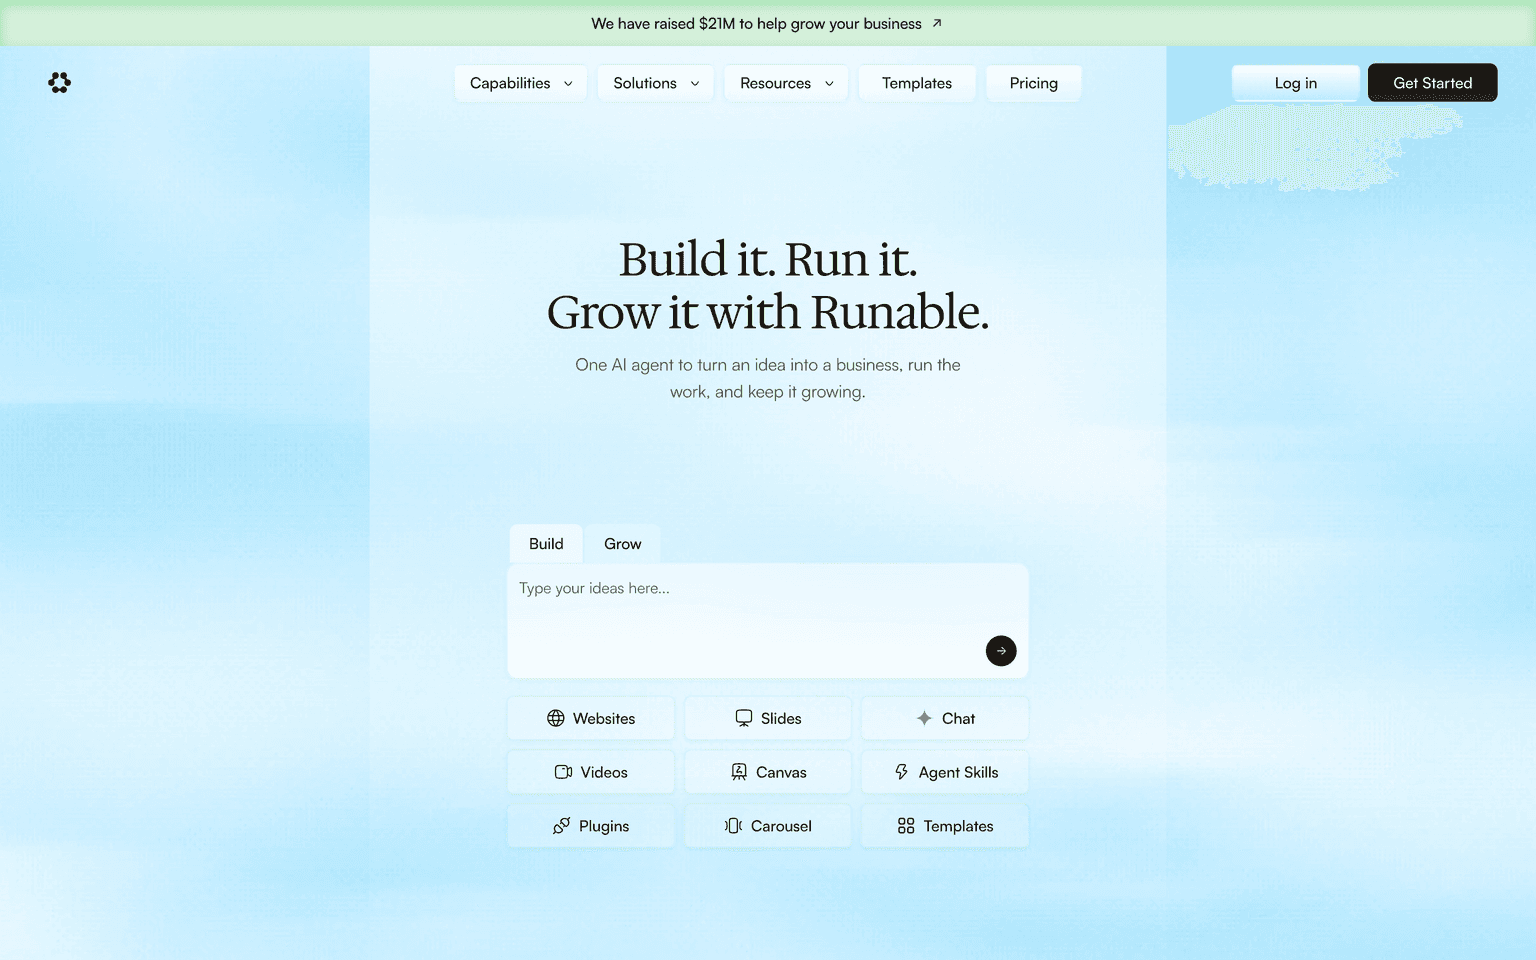Read the $21M funding announcement

(756, 23)
